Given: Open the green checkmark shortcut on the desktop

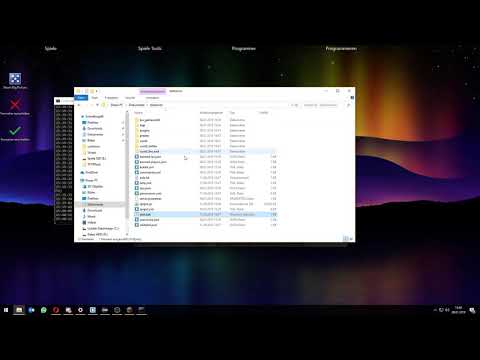Looking at the screenshot, I should 15,131.
